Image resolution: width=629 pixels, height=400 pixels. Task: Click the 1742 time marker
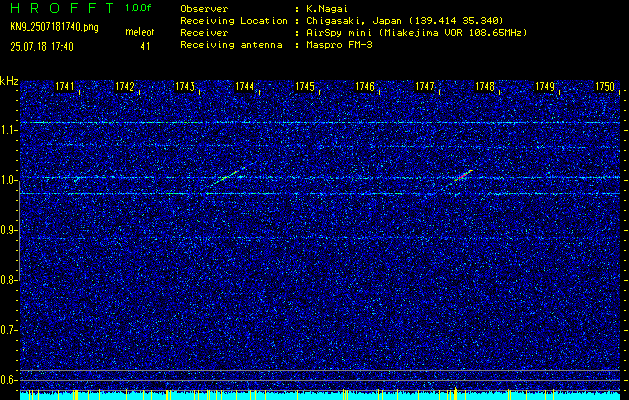click(x=124, y=86)
